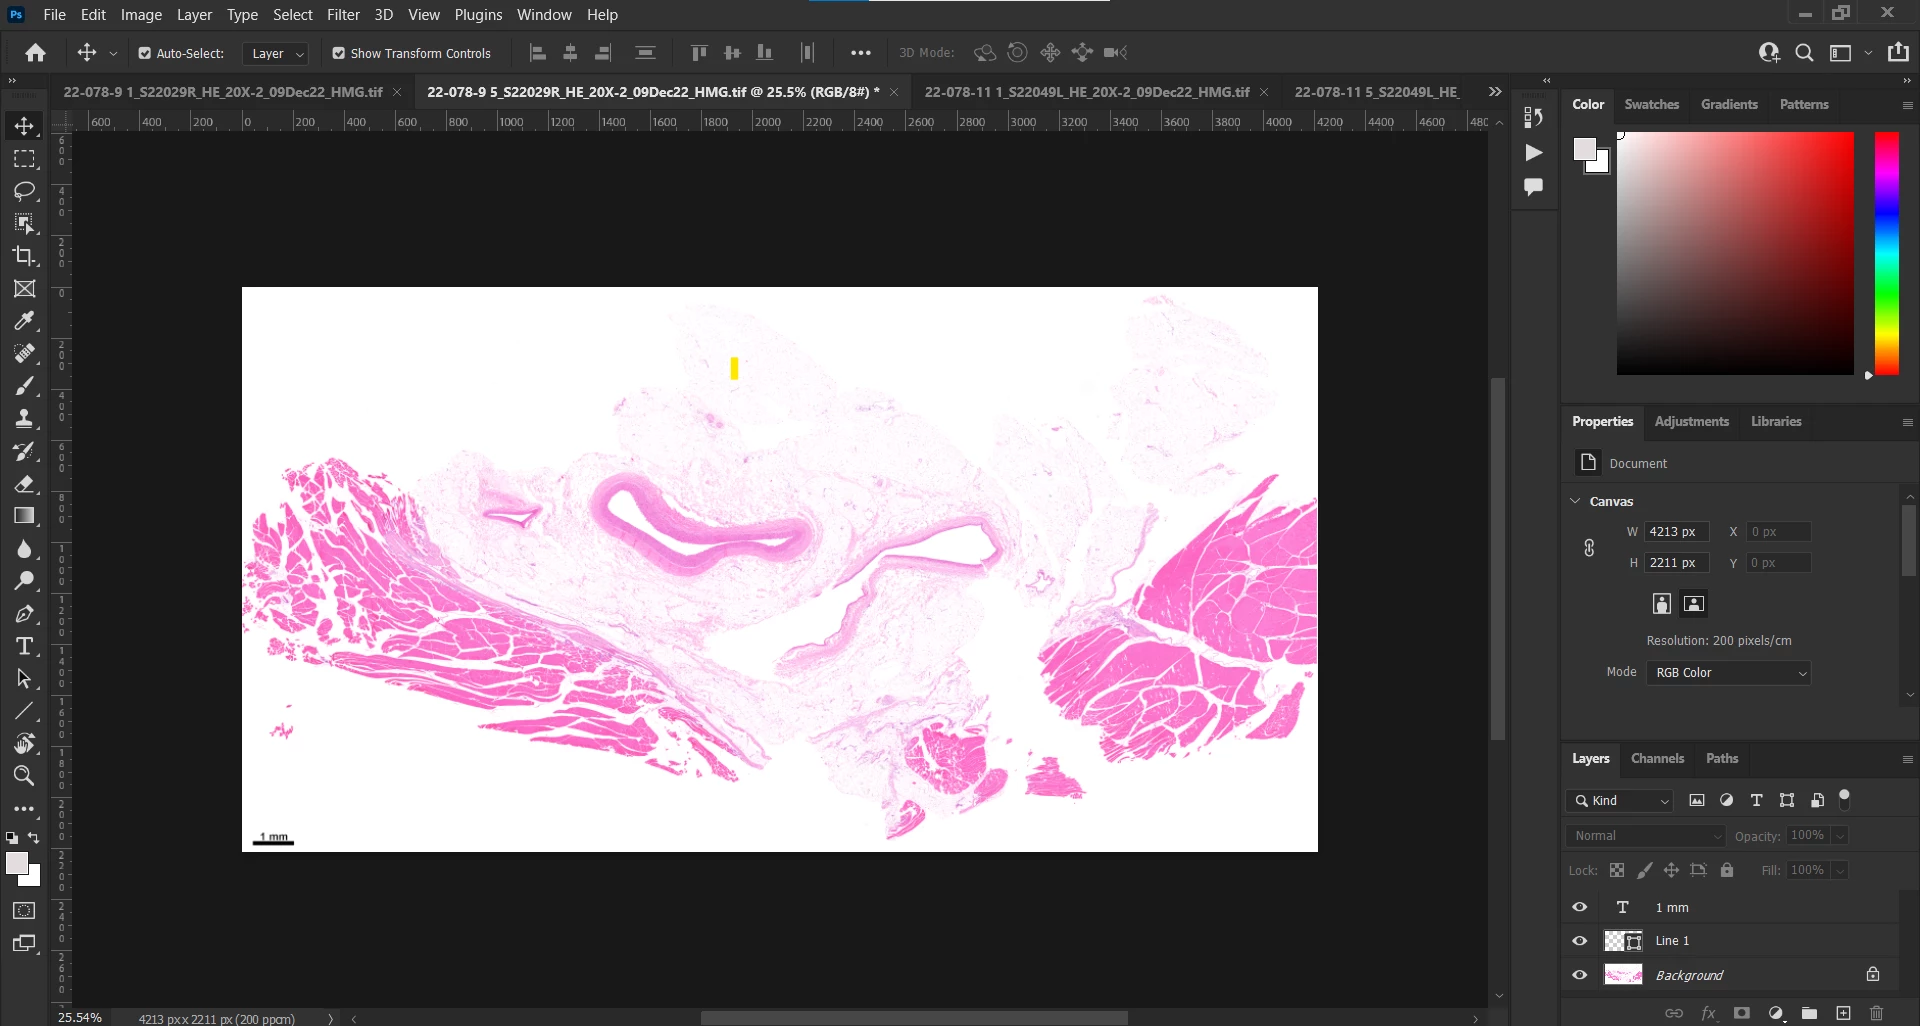
Task: Toggle the Auto-Select checkbox
Action: click(144, 53)
